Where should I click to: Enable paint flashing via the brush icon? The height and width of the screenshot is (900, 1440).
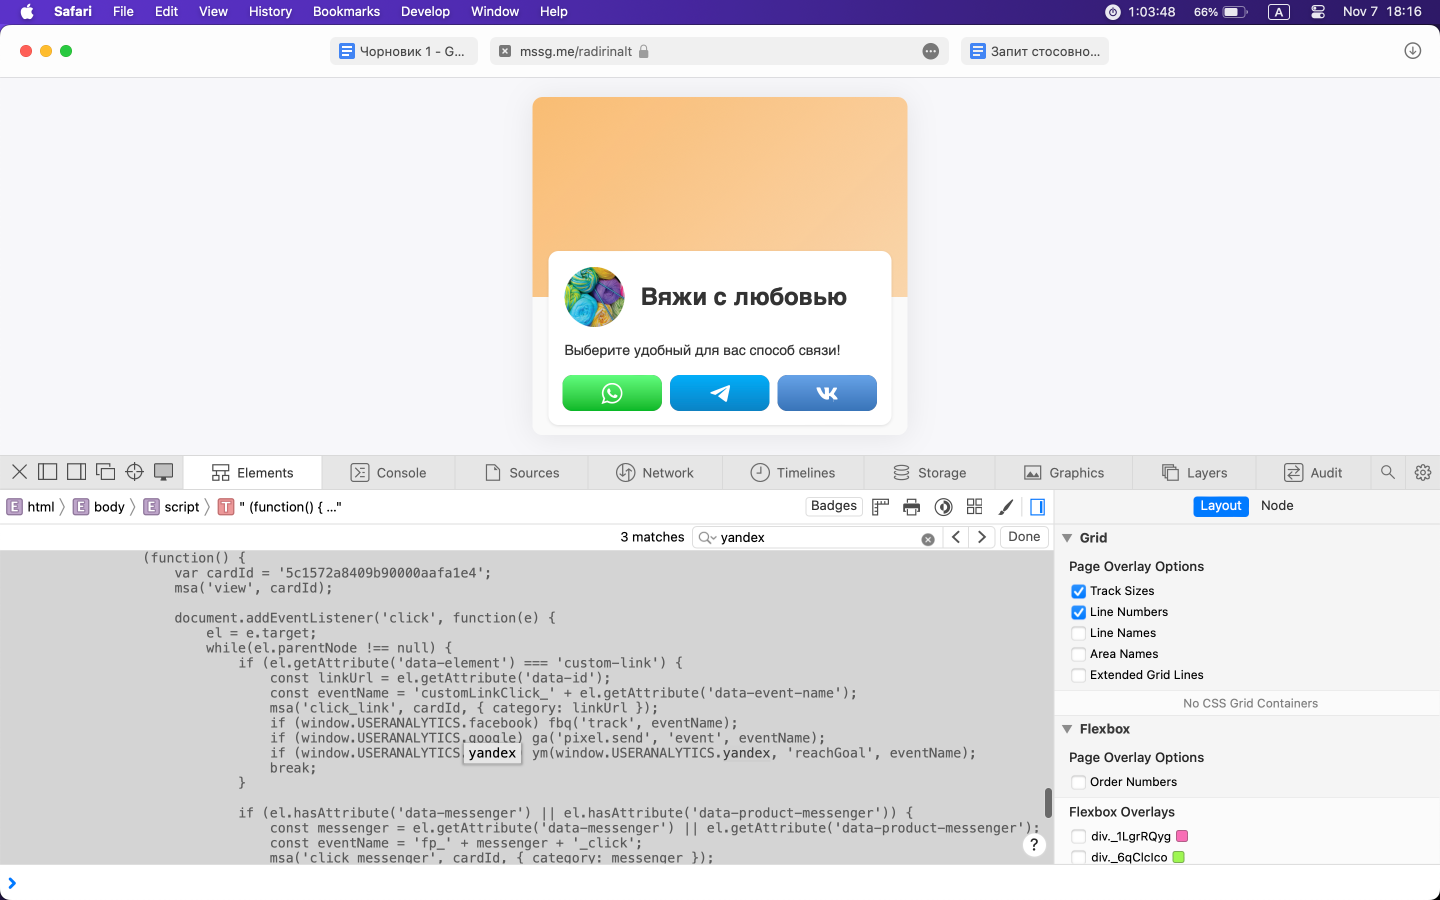tap(1006, 507)
